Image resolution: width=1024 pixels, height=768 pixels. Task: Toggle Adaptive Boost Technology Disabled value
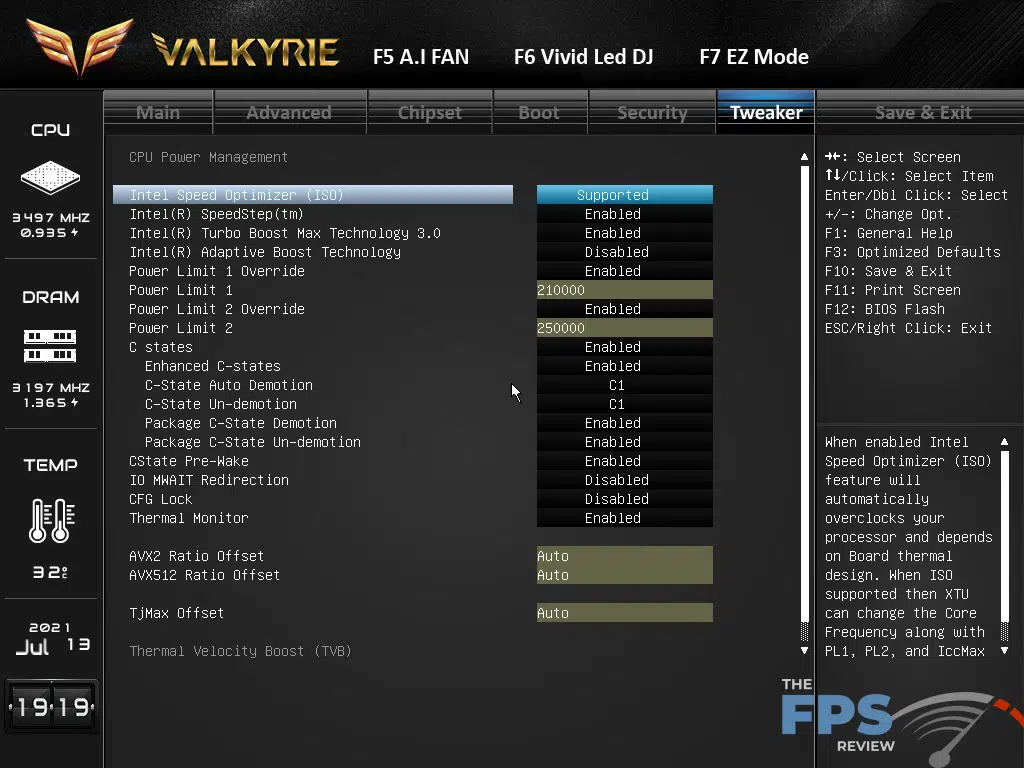[624, 251]
